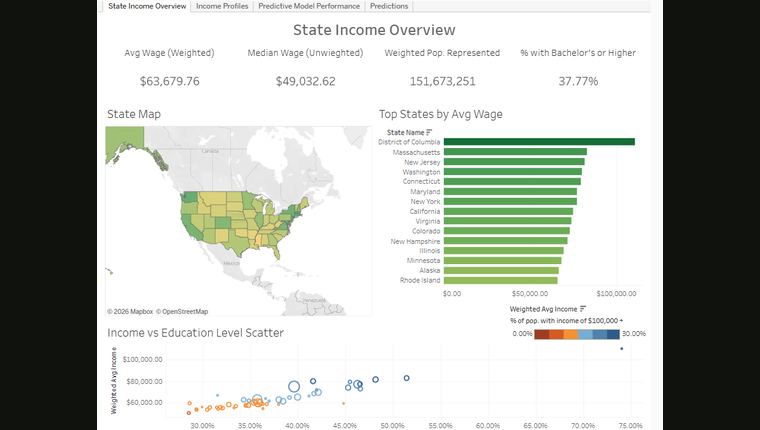Viewport: 760px width, 430px height.
Task: Click the $49,032.62 median wage value
Action: [x=305, y=81]
